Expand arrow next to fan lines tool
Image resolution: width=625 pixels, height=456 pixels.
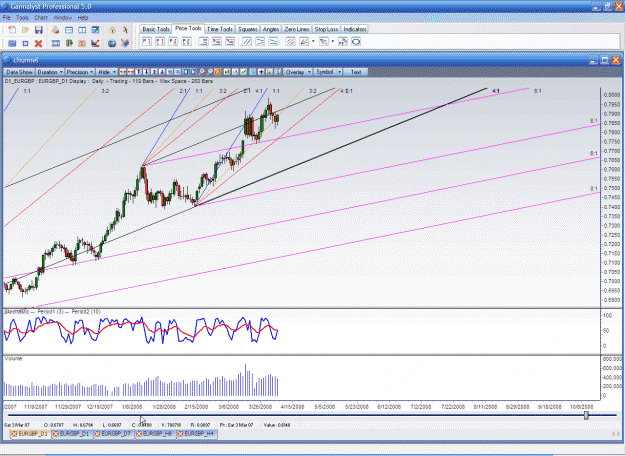click(x=313, y=41)
